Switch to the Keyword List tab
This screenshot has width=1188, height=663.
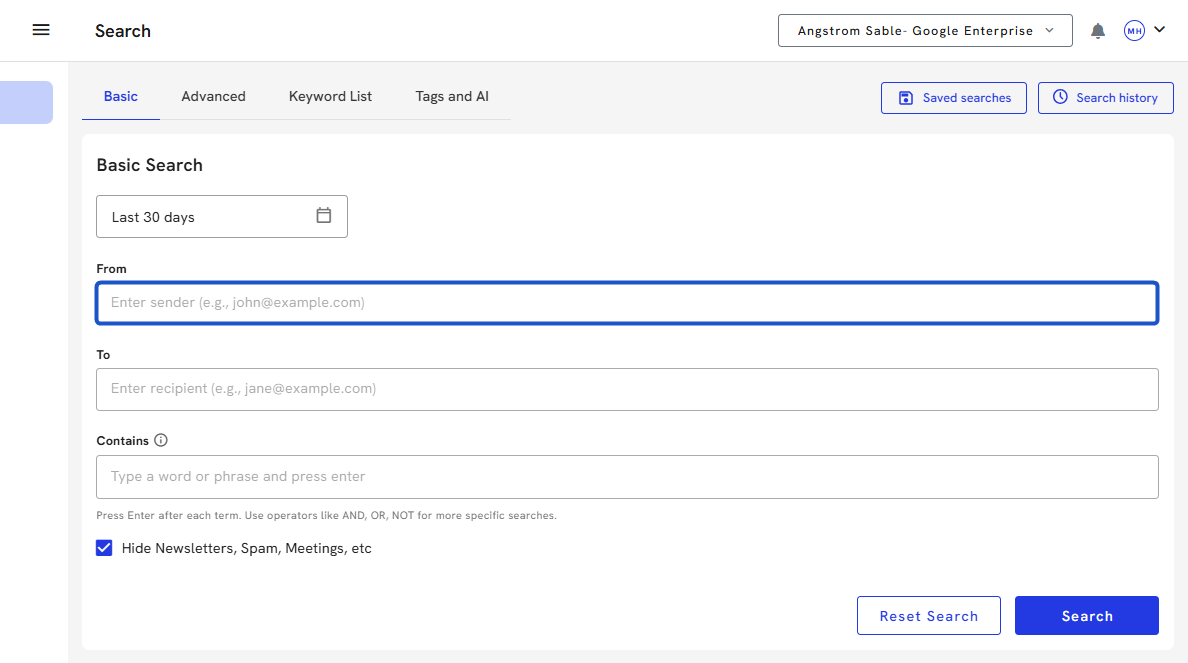tap(330, 96)
